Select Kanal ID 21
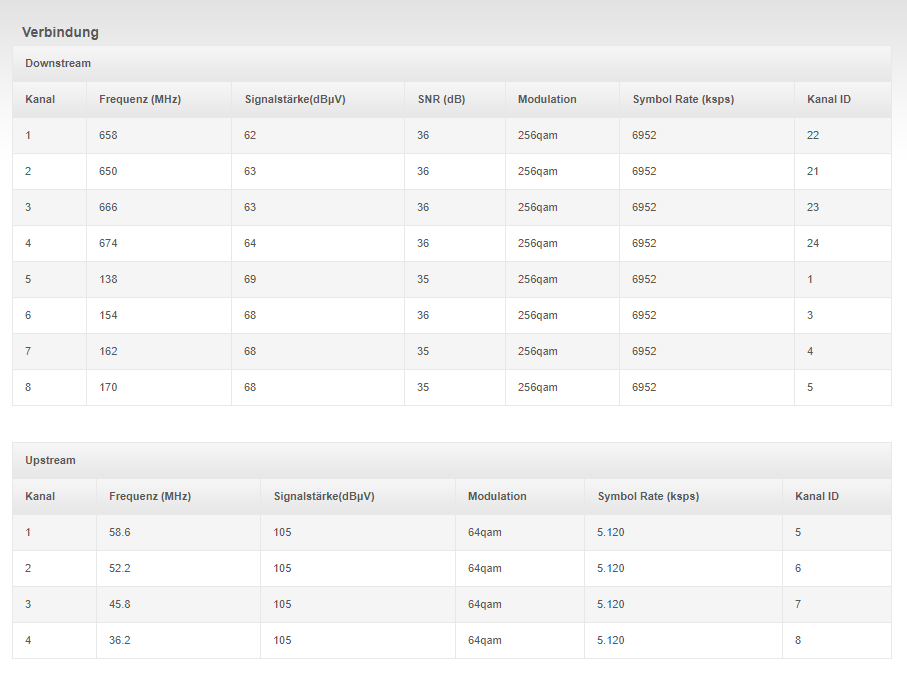 tap(813, 171)
